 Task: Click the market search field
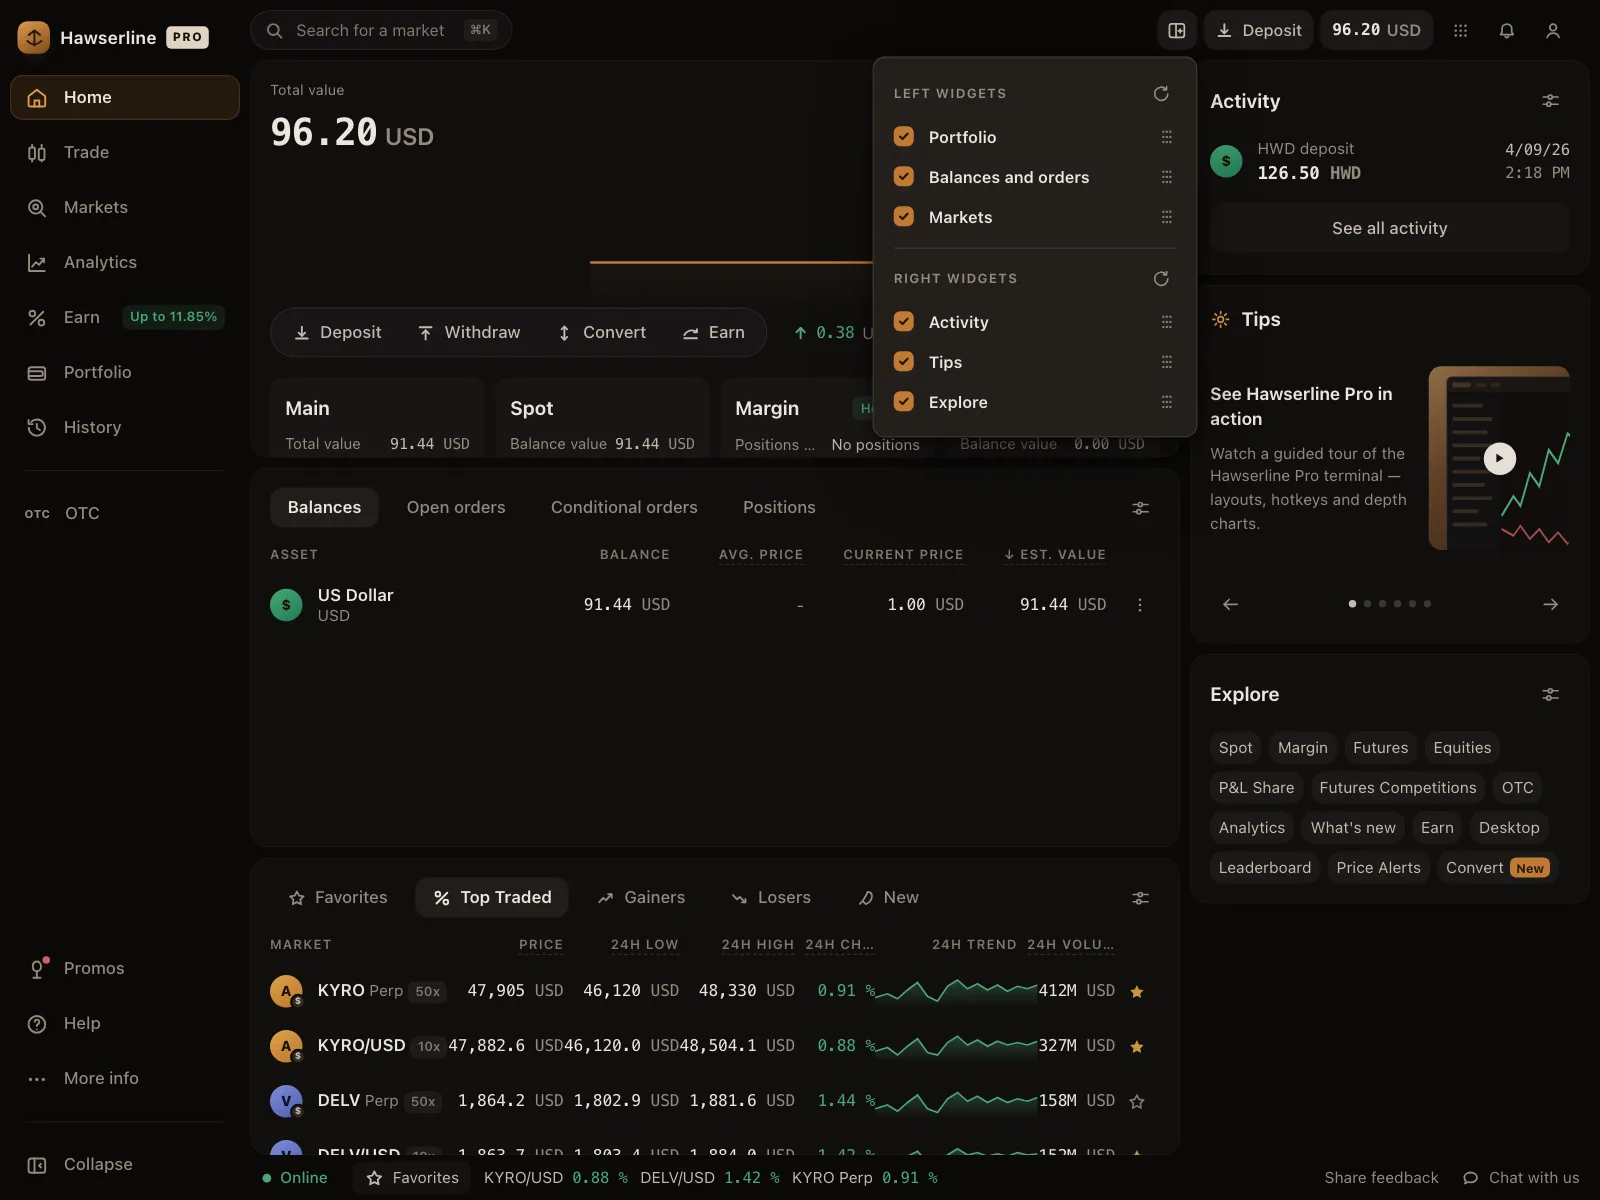tap(381, 30)
